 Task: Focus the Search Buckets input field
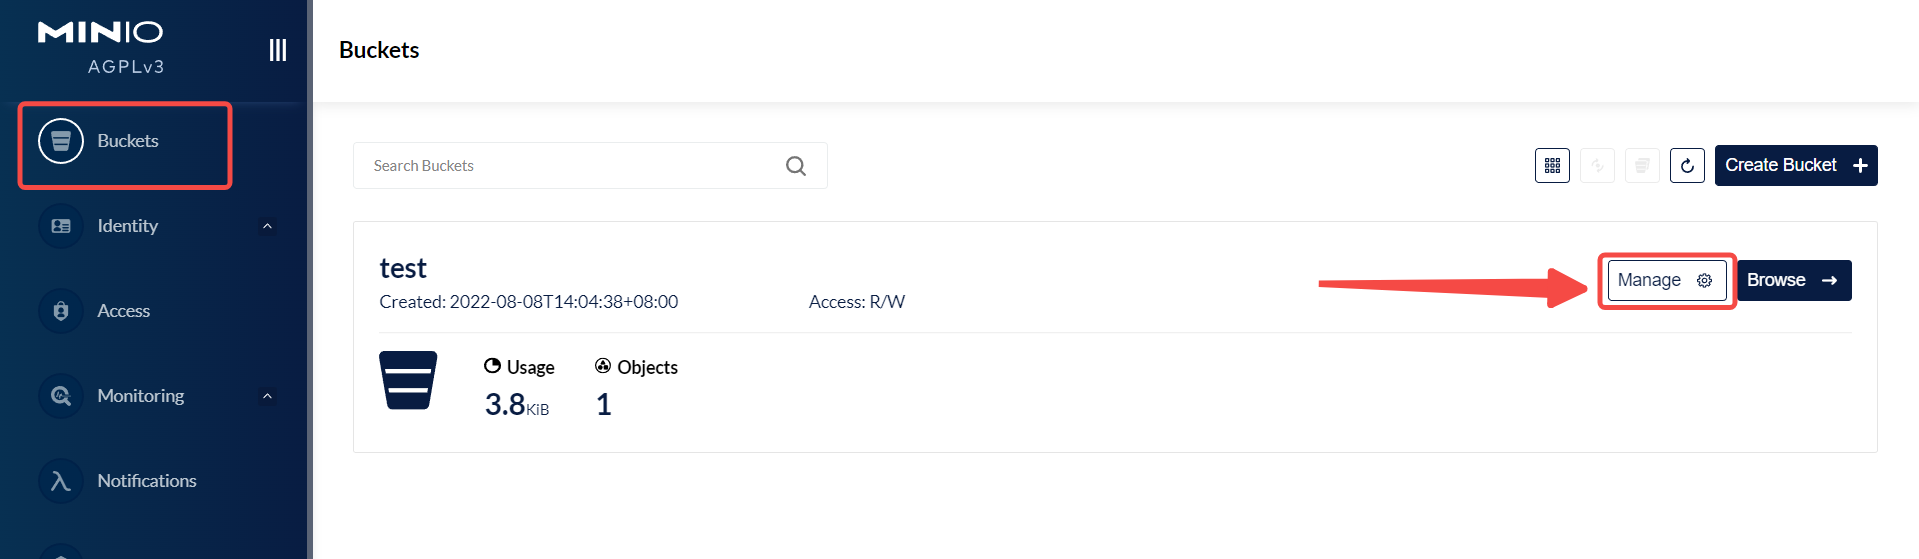pos(590,166)
